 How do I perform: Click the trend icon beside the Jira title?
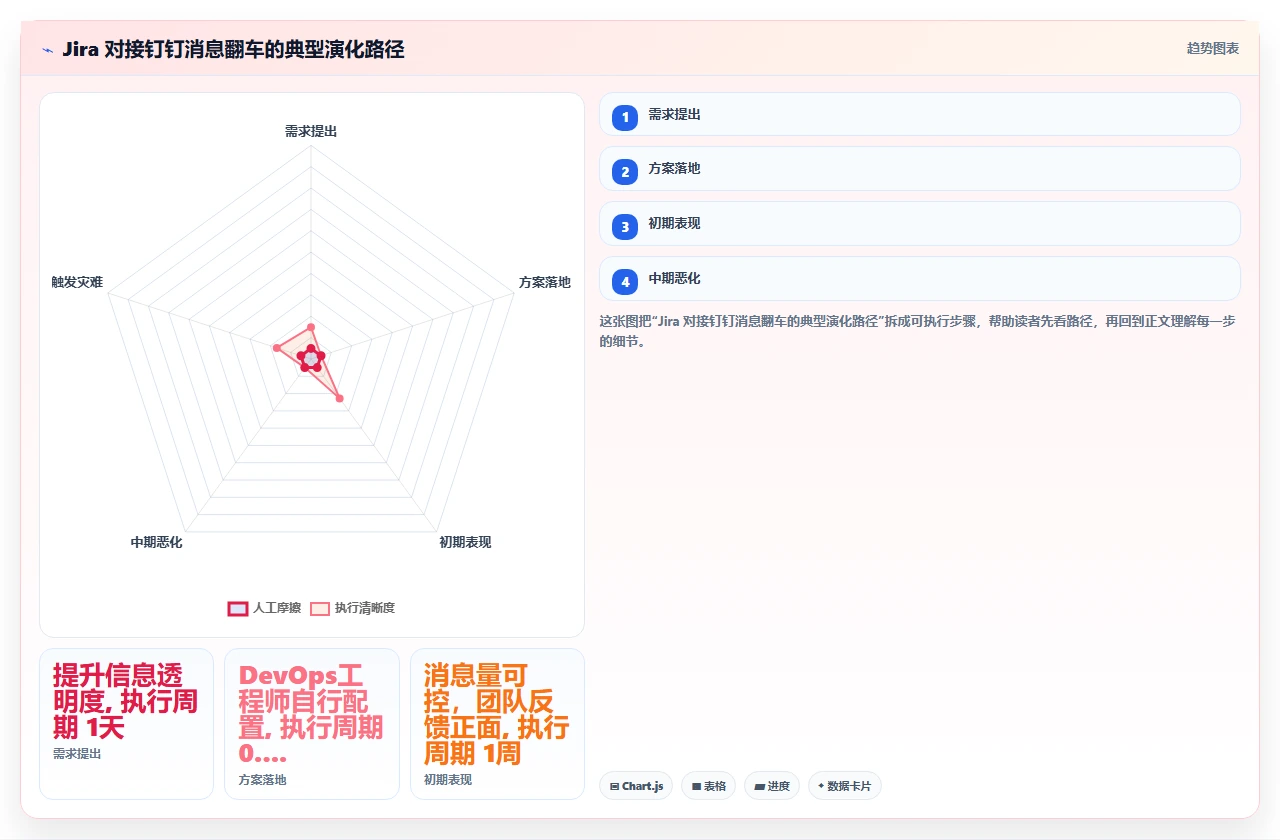tap(47, 50)
